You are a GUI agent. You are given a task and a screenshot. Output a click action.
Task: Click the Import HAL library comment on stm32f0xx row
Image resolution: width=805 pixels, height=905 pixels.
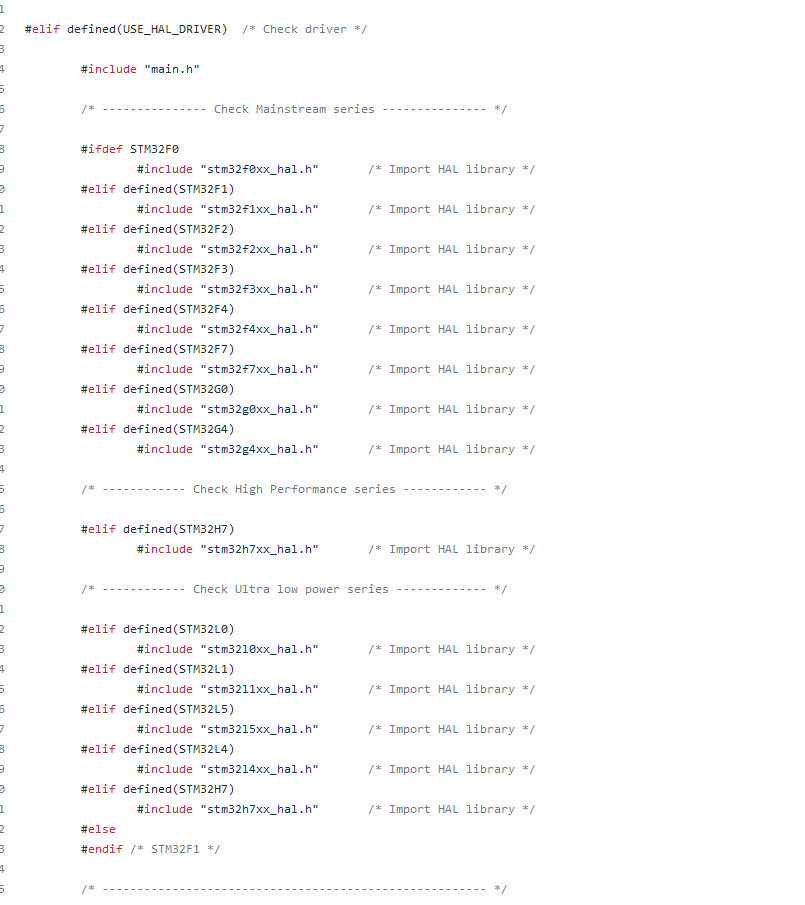451,169
